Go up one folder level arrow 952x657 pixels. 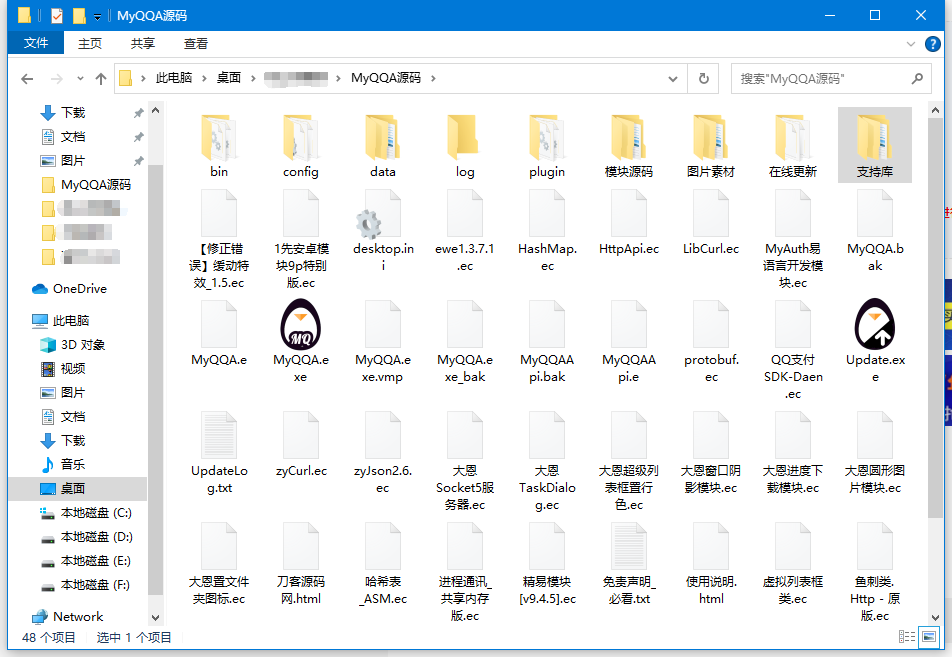pyautogui.click(x=101, y=78)
